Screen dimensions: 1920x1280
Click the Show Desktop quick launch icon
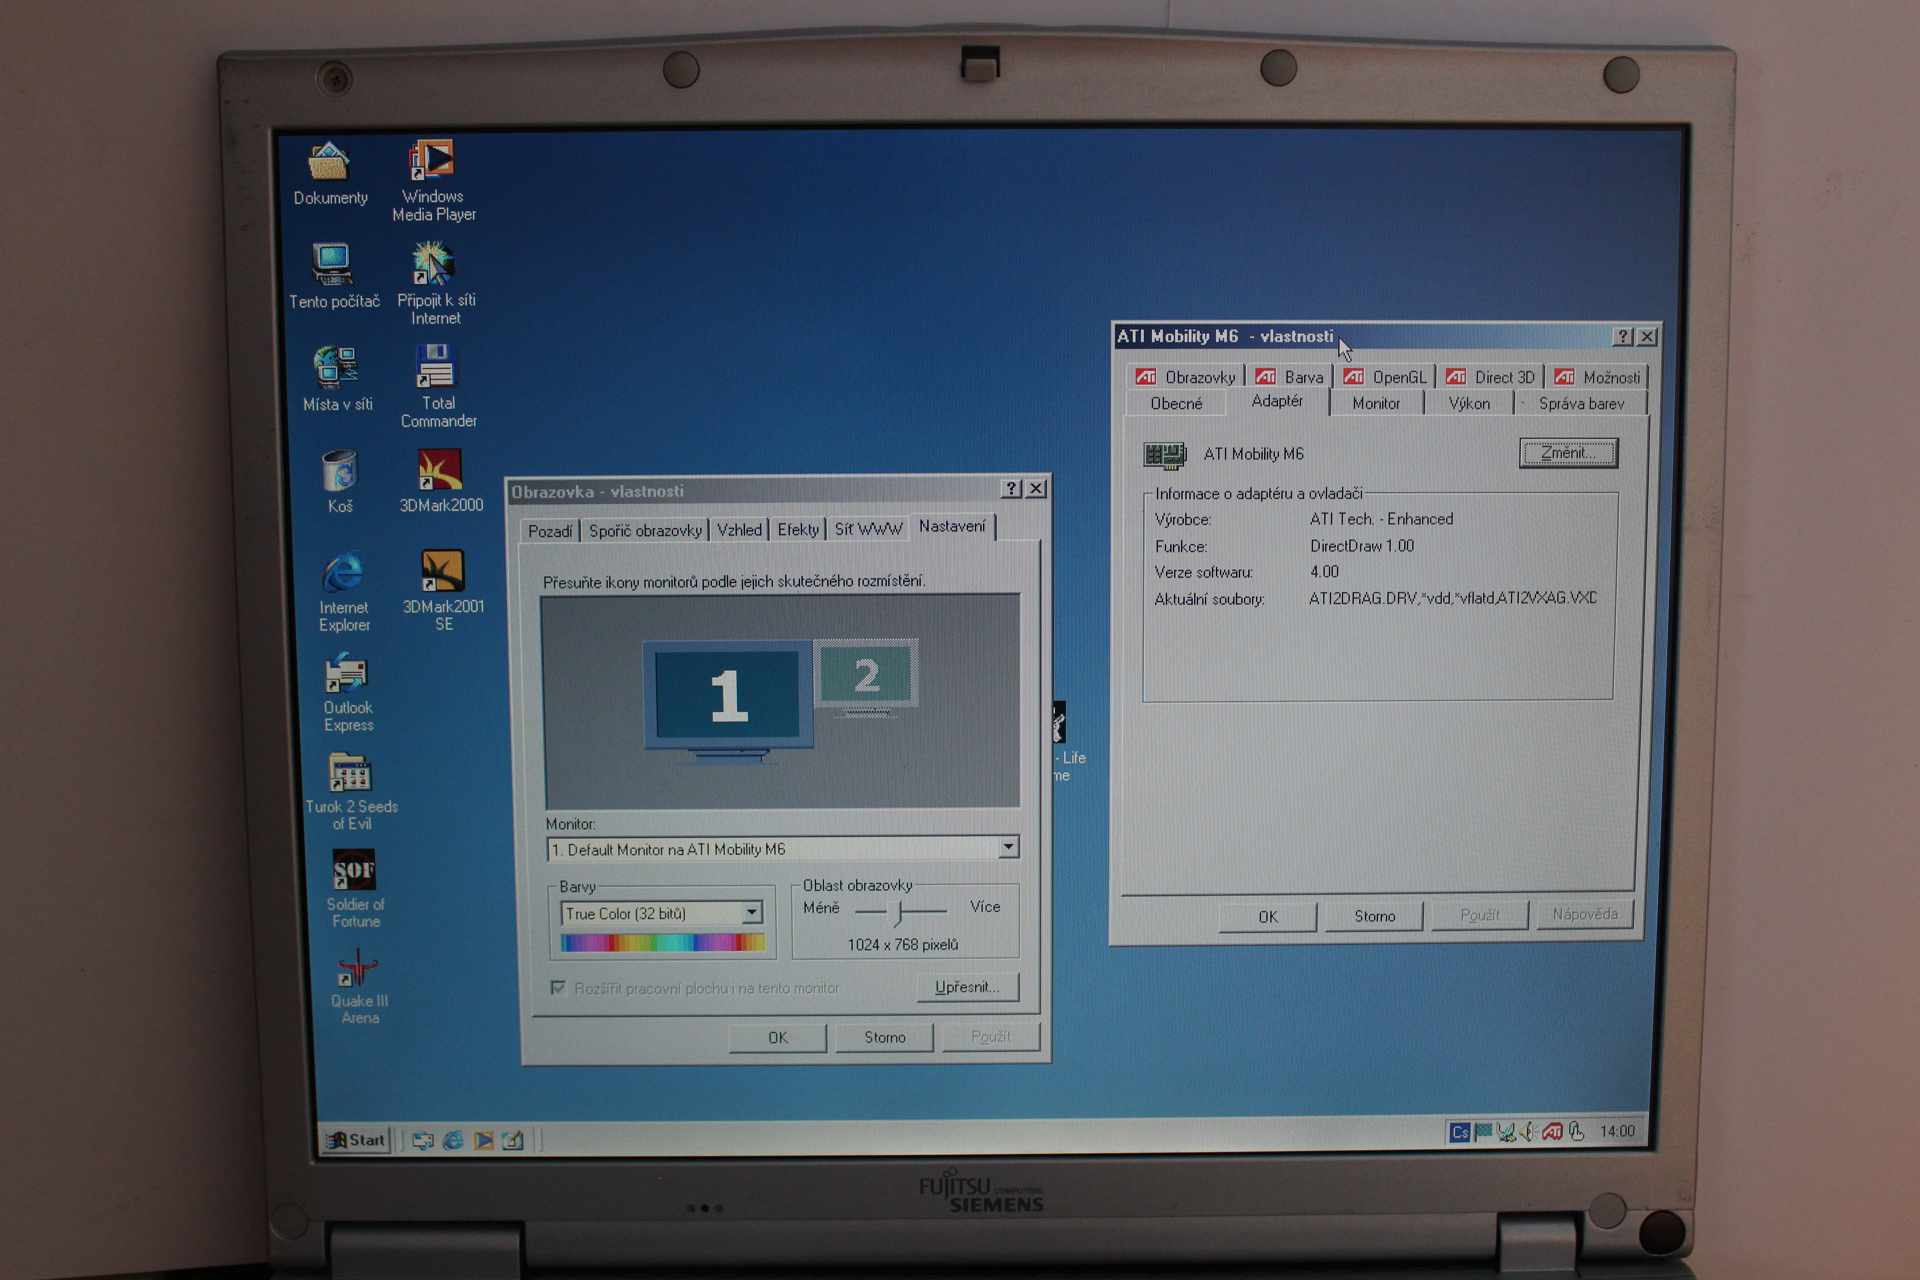423,1140
